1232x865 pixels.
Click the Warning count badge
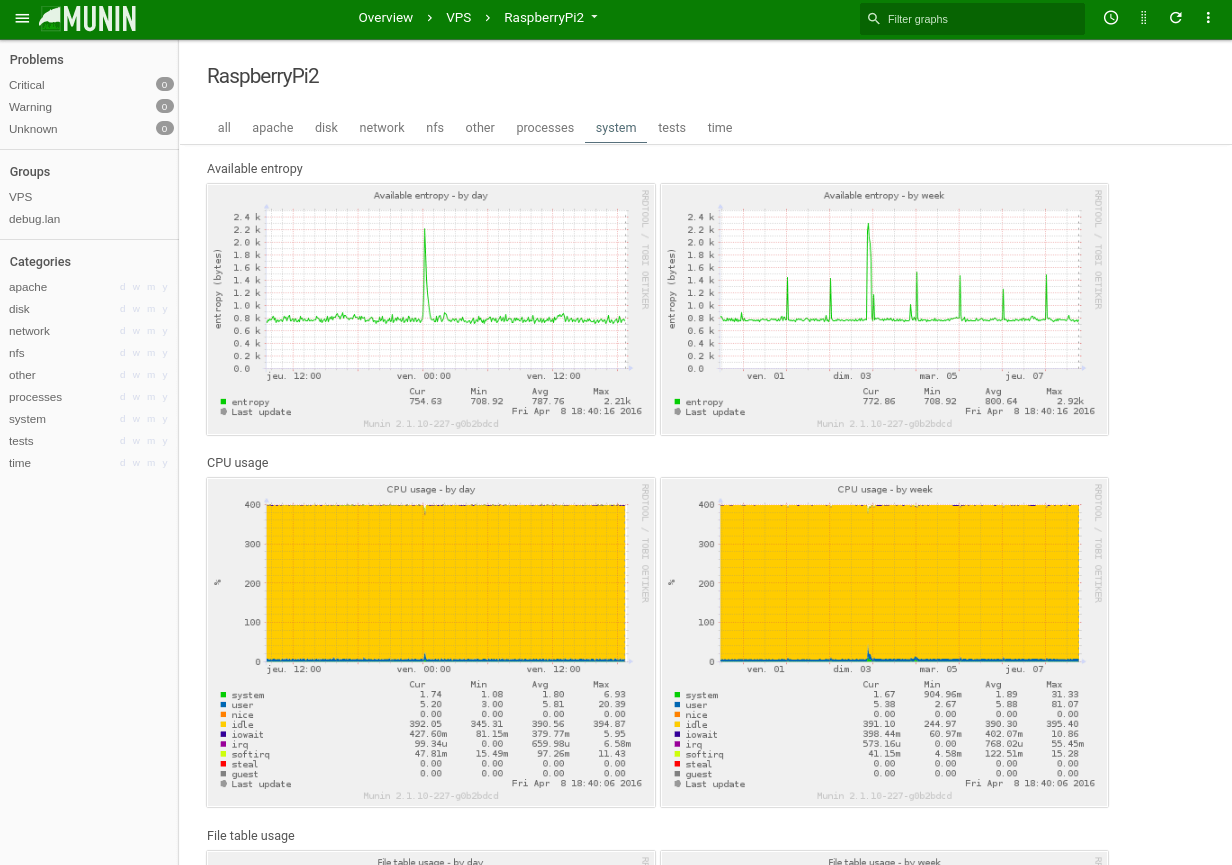pos(165,107)
